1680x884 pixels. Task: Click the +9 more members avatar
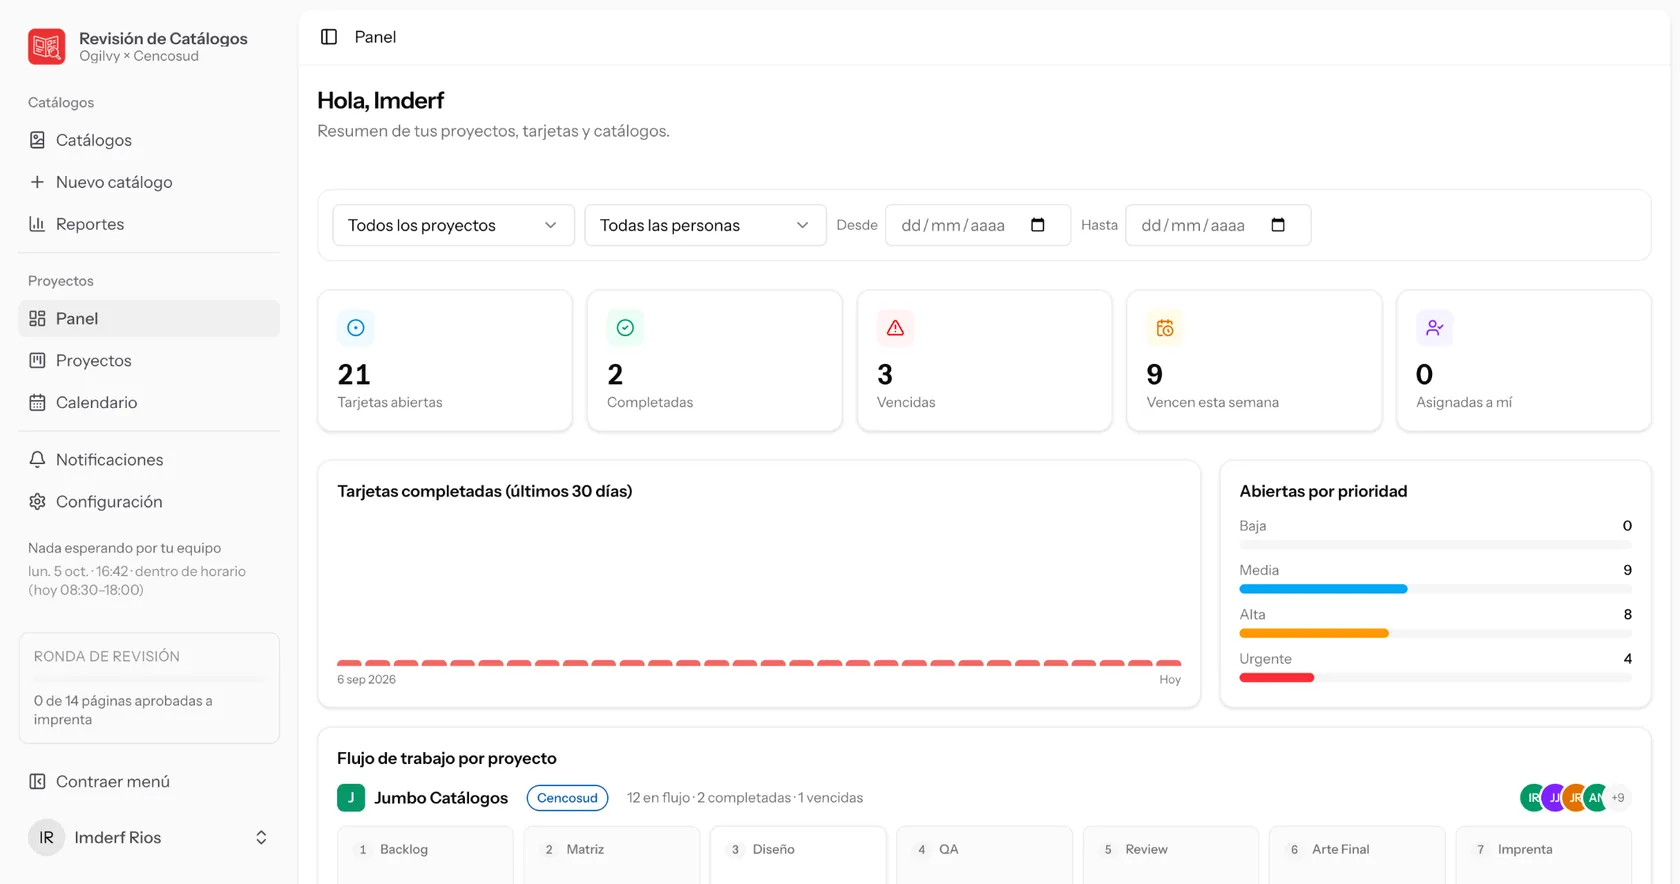coord(1618,797)
